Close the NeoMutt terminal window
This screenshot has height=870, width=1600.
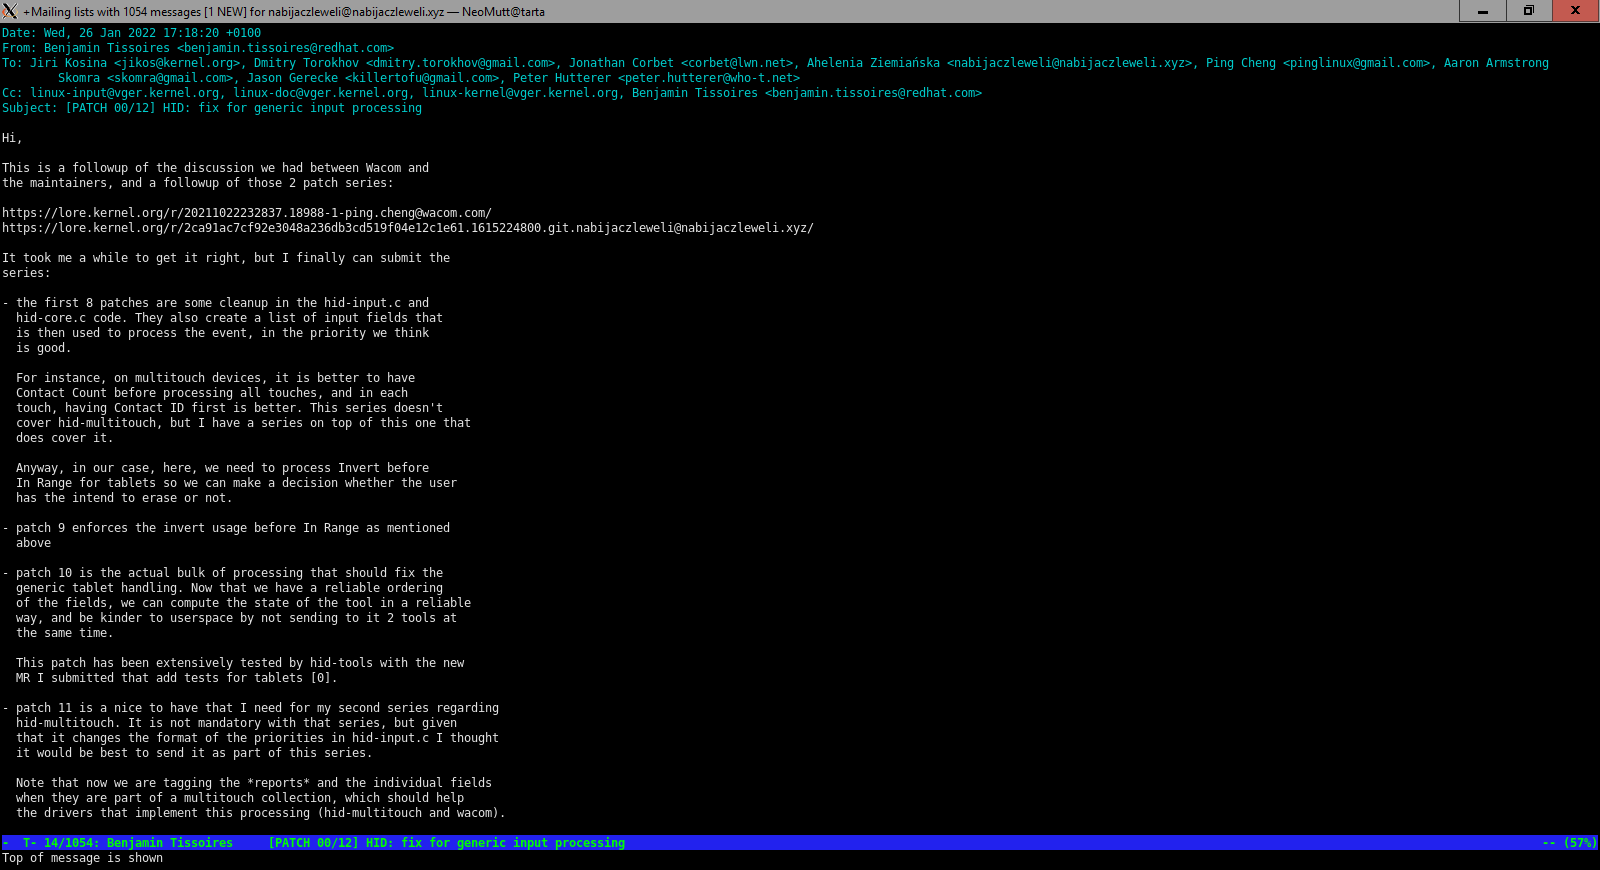click(x=1575, y=11)
